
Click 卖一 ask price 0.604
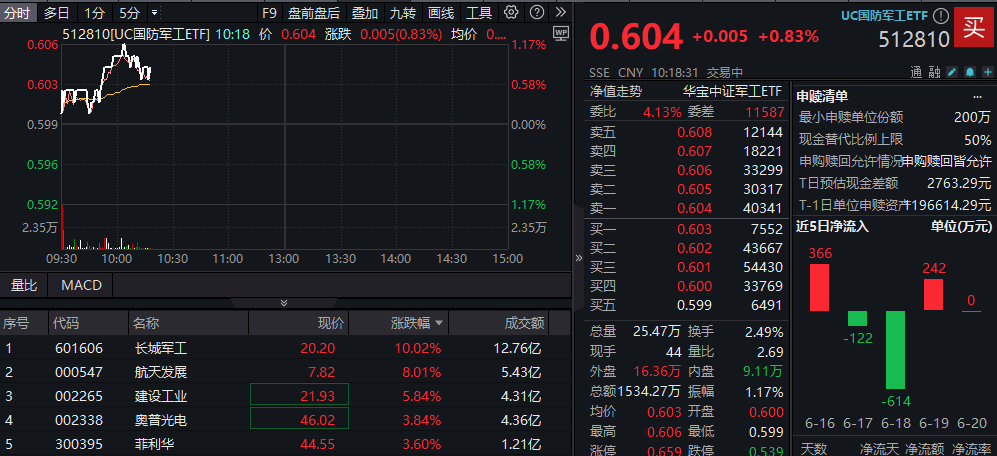click(x=694, y=208)
